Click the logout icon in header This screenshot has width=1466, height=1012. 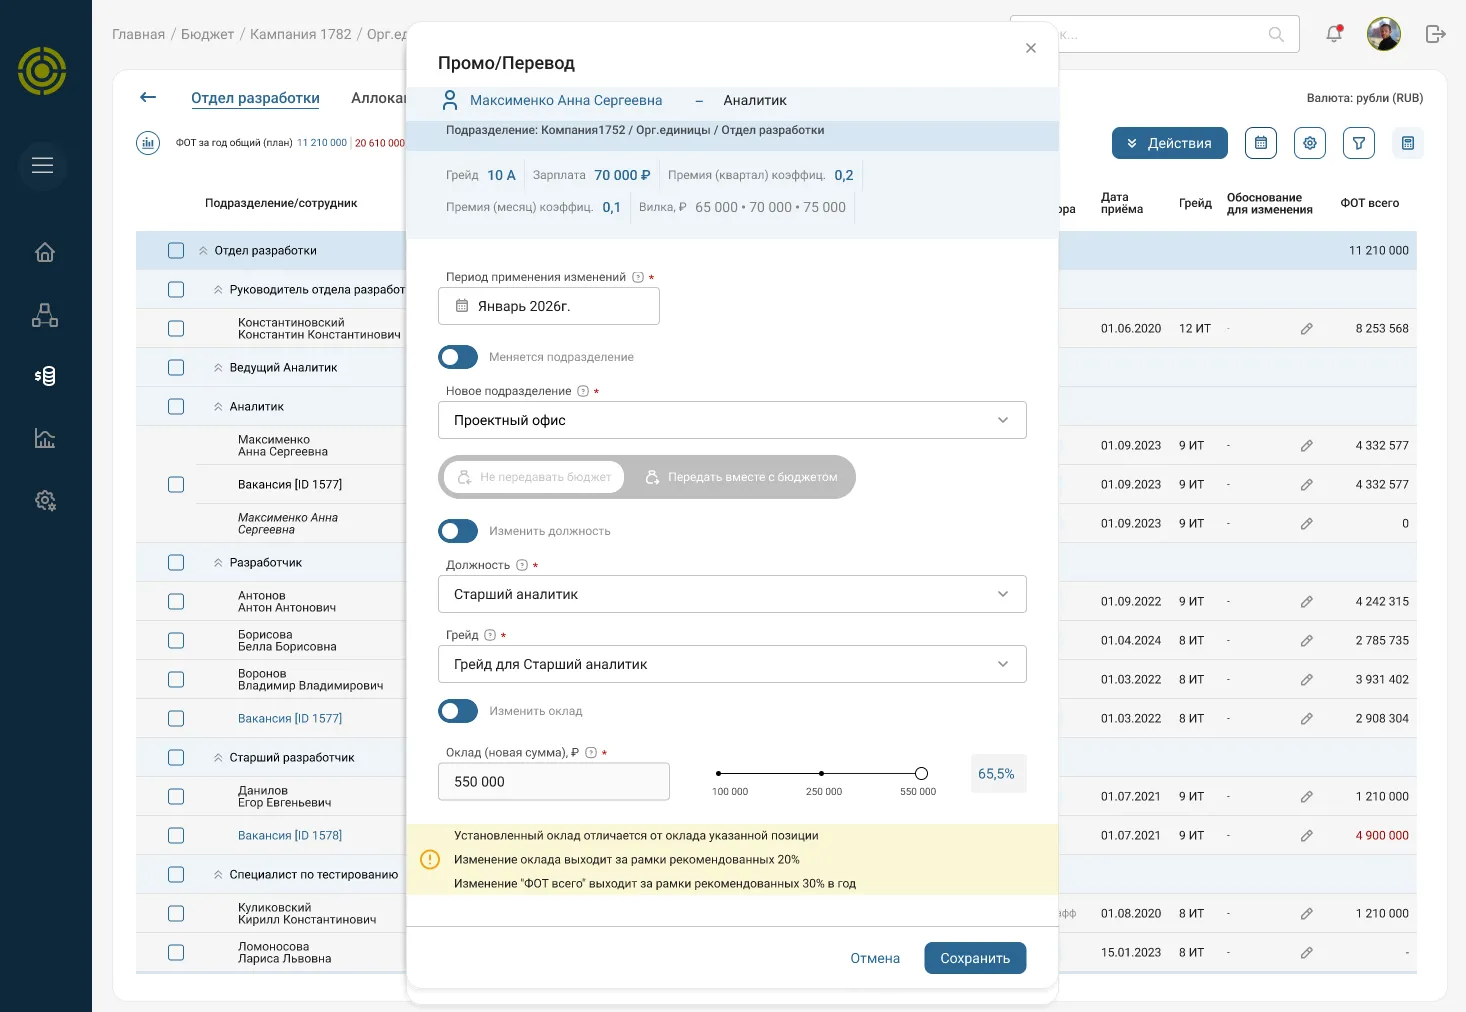(1436, 34)
